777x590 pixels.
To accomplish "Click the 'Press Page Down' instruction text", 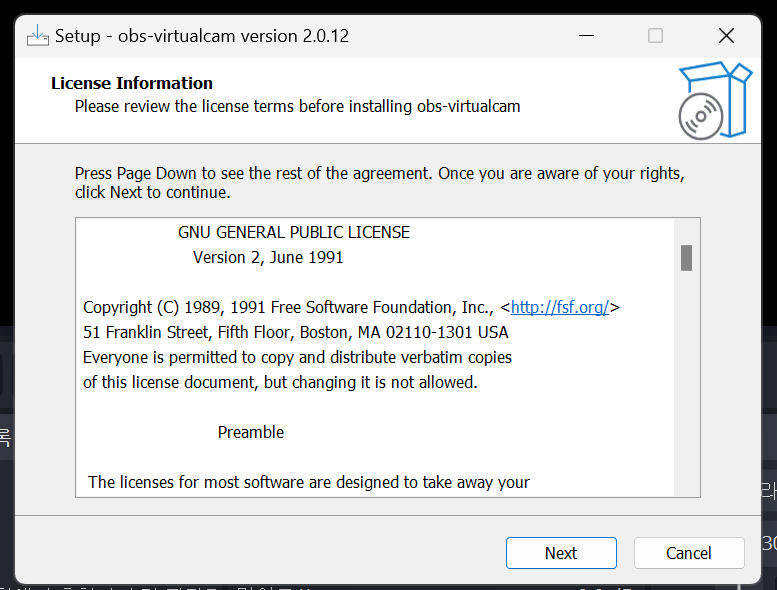I will 380,183.
